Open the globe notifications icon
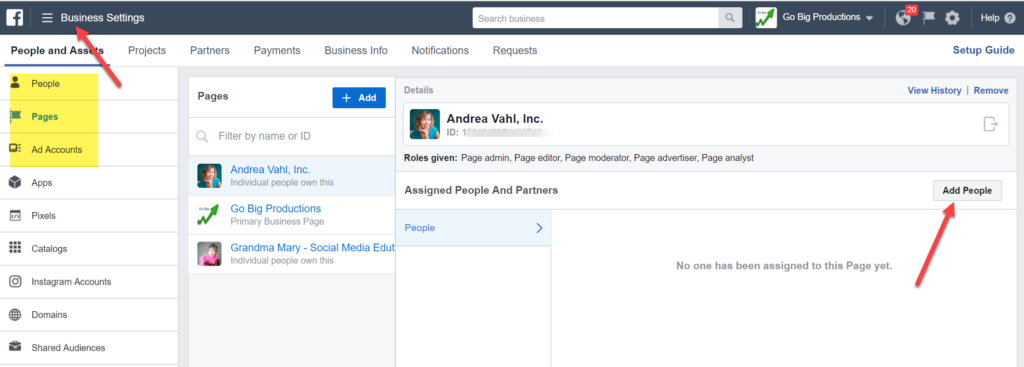Viewport: 1024px width, 367px height. [x=903, y=18]
